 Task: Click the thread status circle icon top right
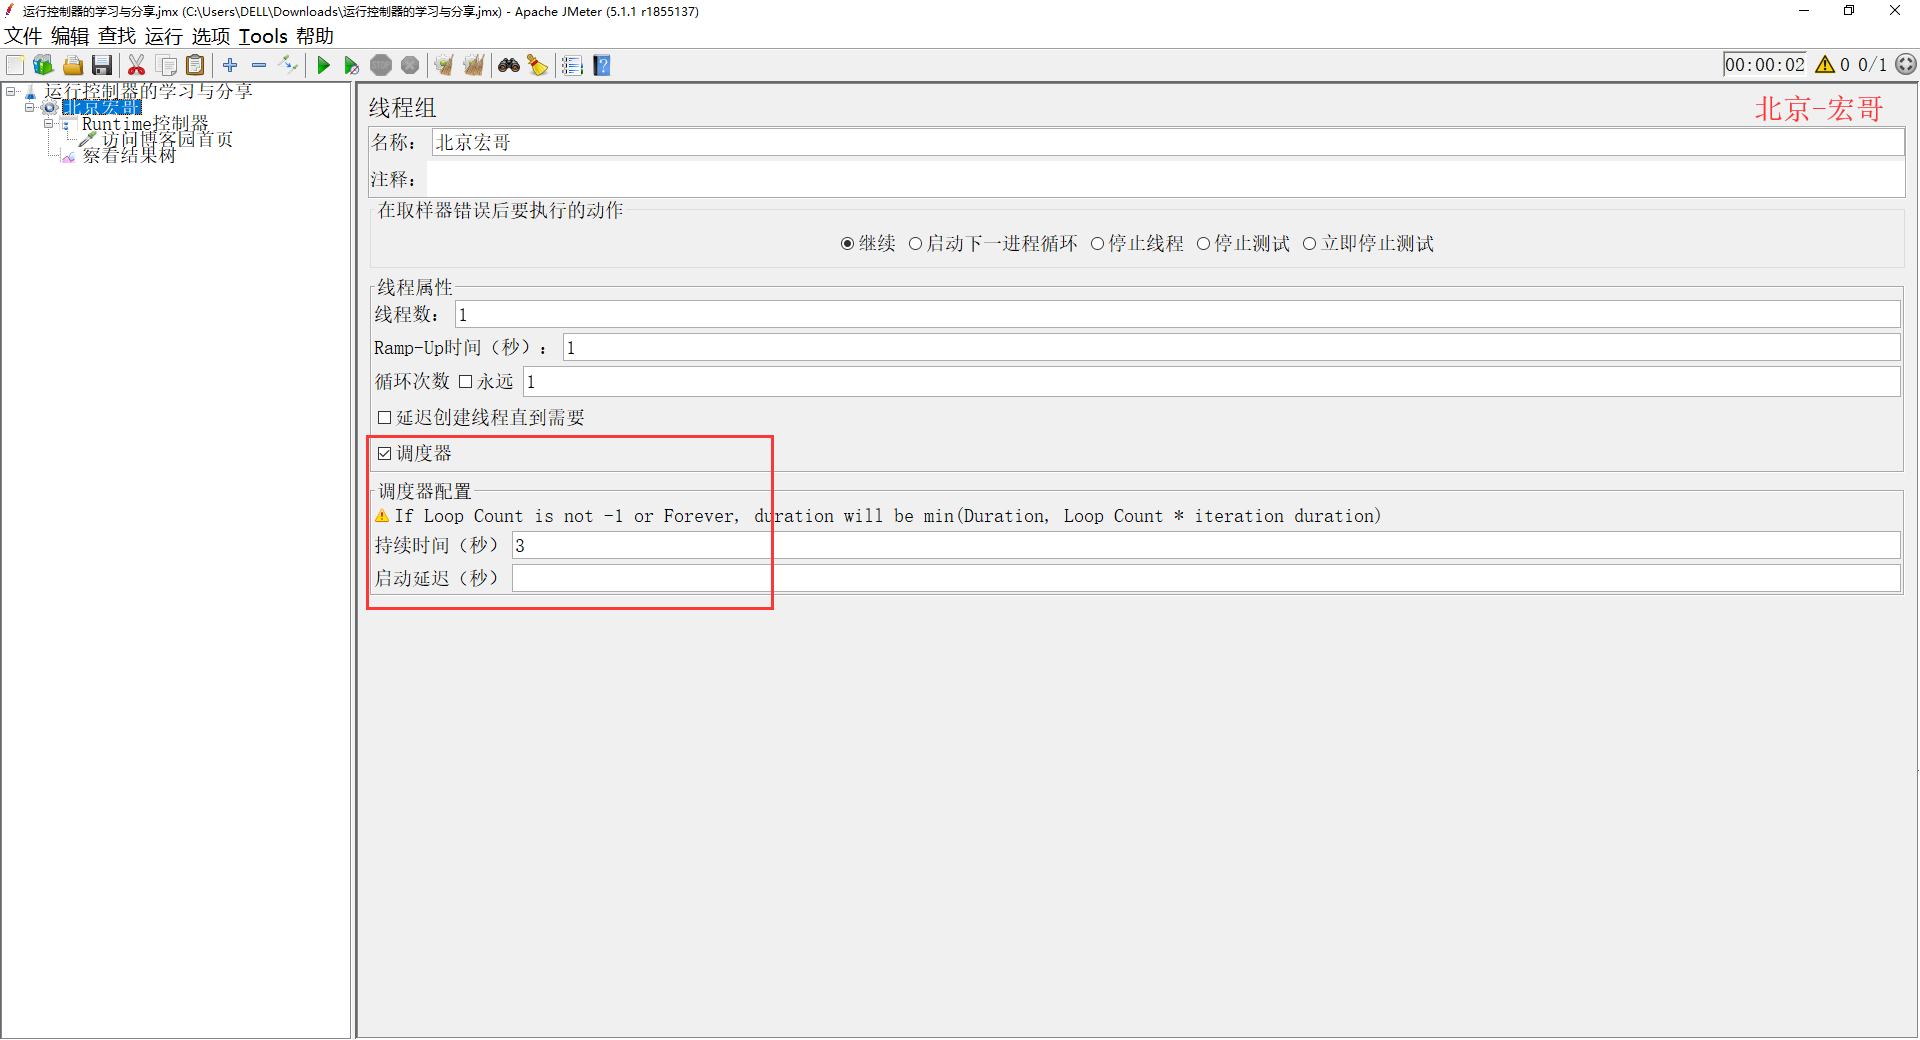click(1906, 65)
